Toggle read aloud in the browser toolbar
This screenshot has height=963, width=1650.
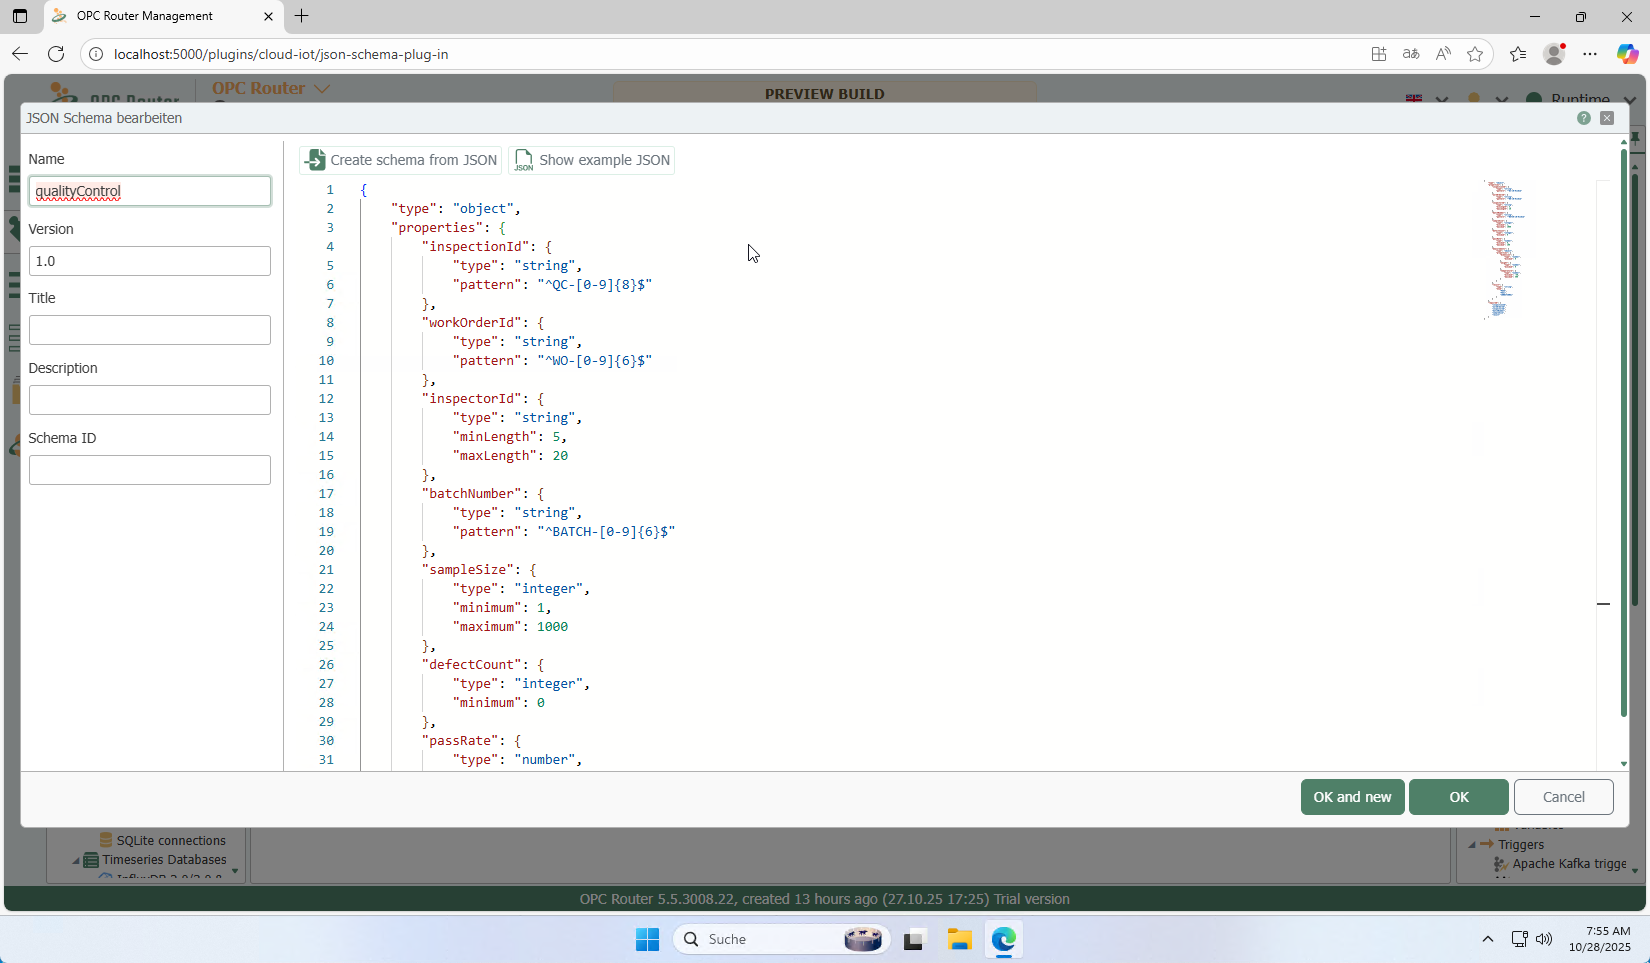pyautogui.click(x=1443, y=54)
